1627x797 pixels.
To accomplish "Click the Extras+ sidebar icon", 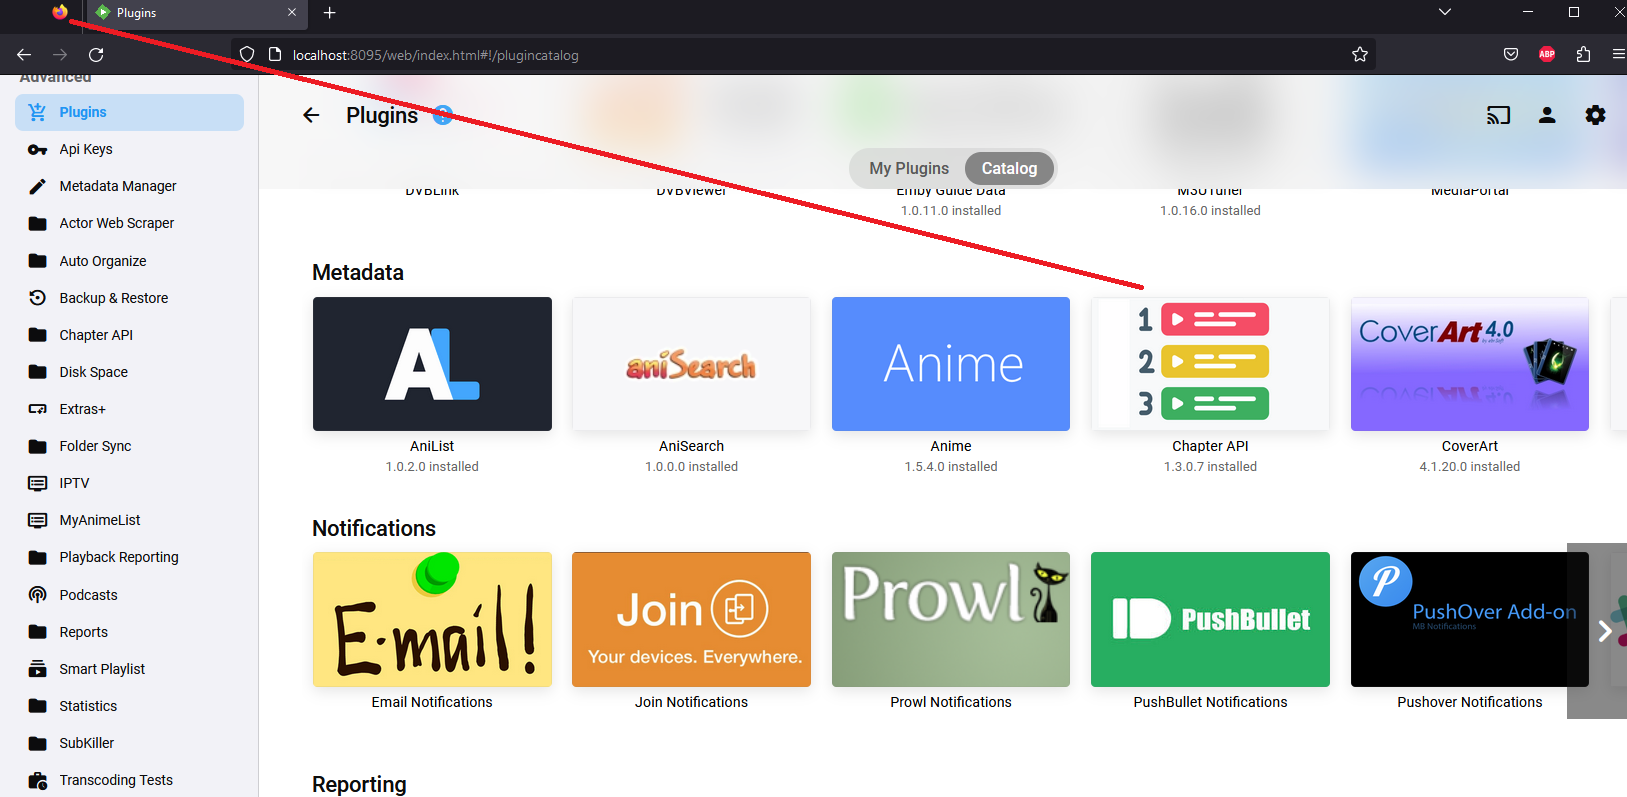I will click(38, 409).
